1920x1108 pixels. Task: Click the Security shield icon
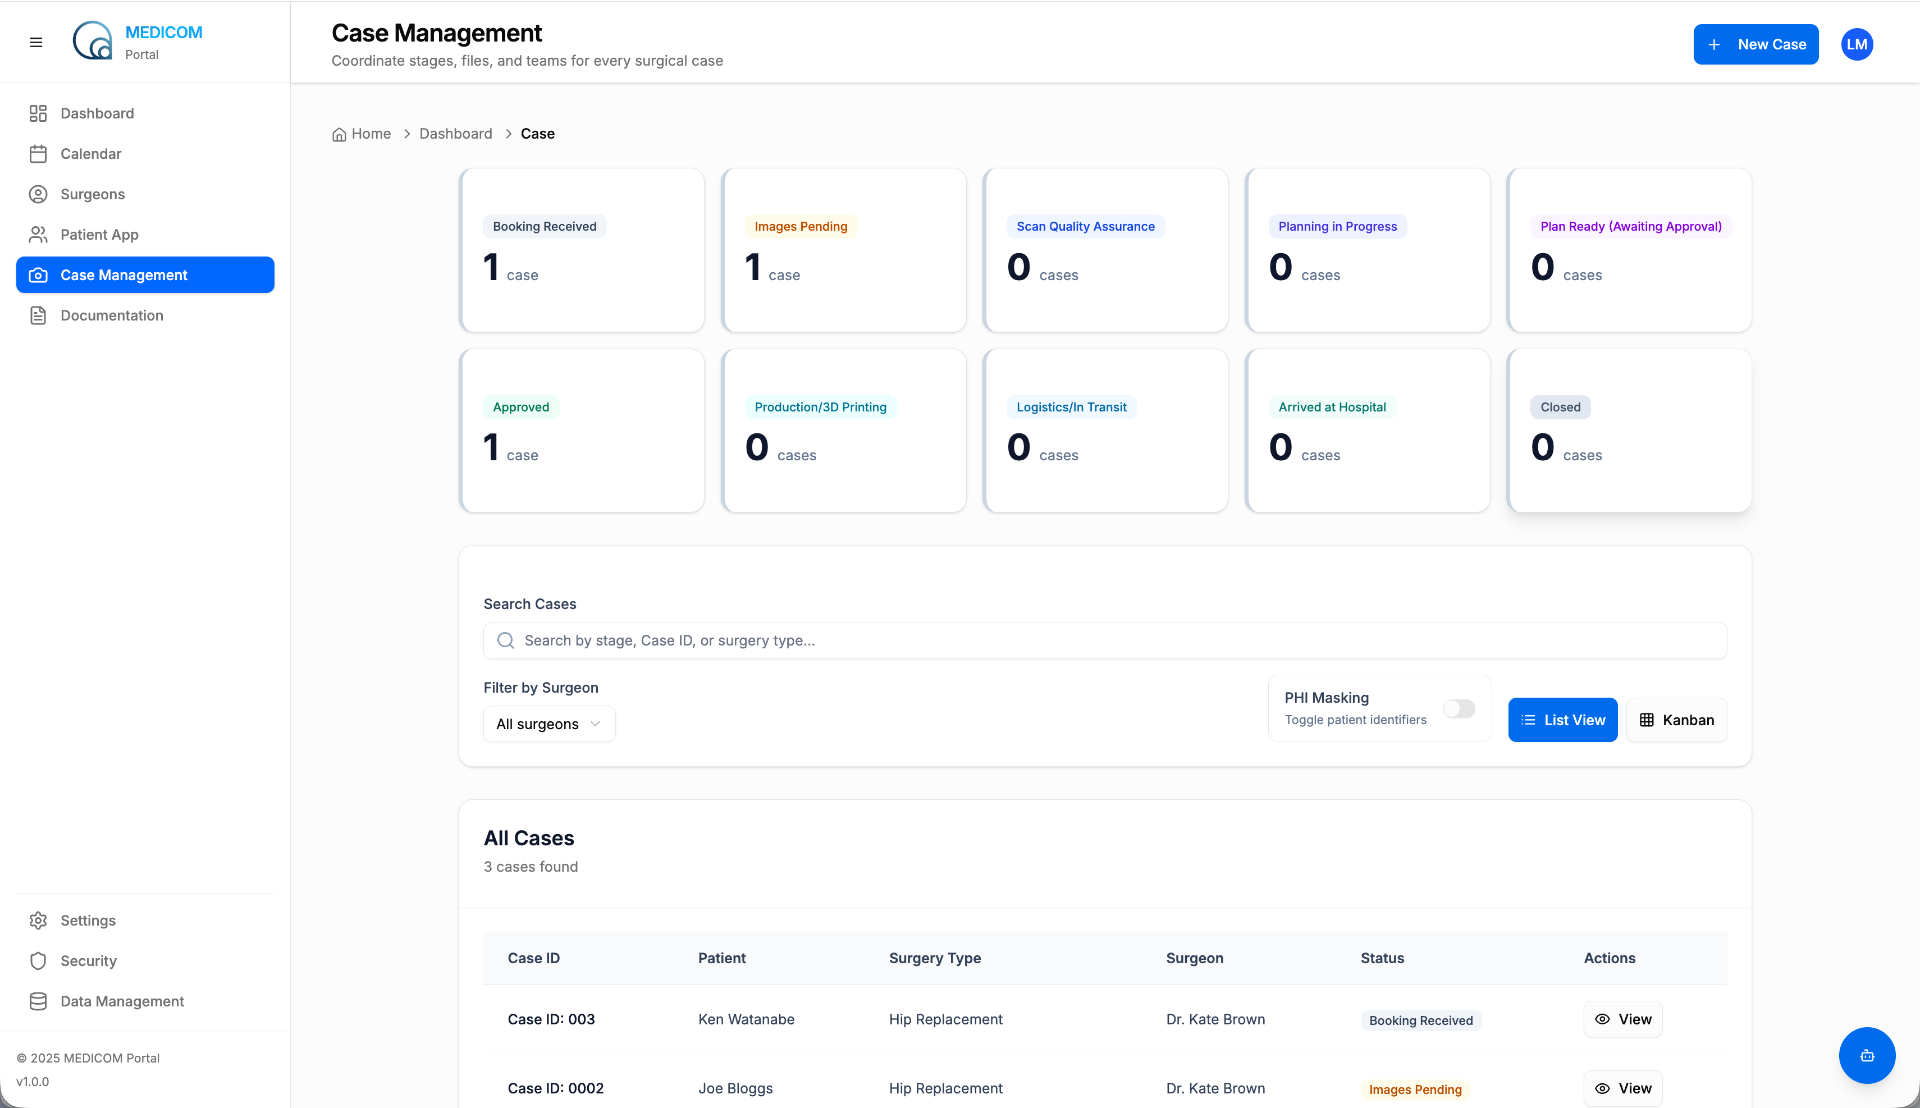click(38, 961)
